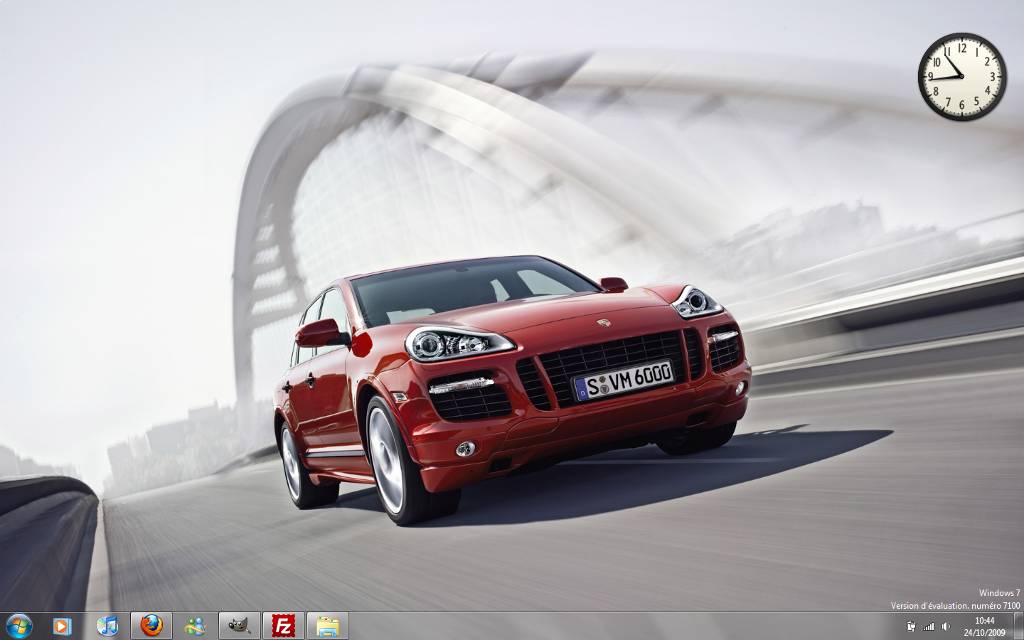Image resolution: width=1024 pixels, height=640 pixels.
Task: Switch to the FileZilla taskbar button
Action: [x=283, y=626]
